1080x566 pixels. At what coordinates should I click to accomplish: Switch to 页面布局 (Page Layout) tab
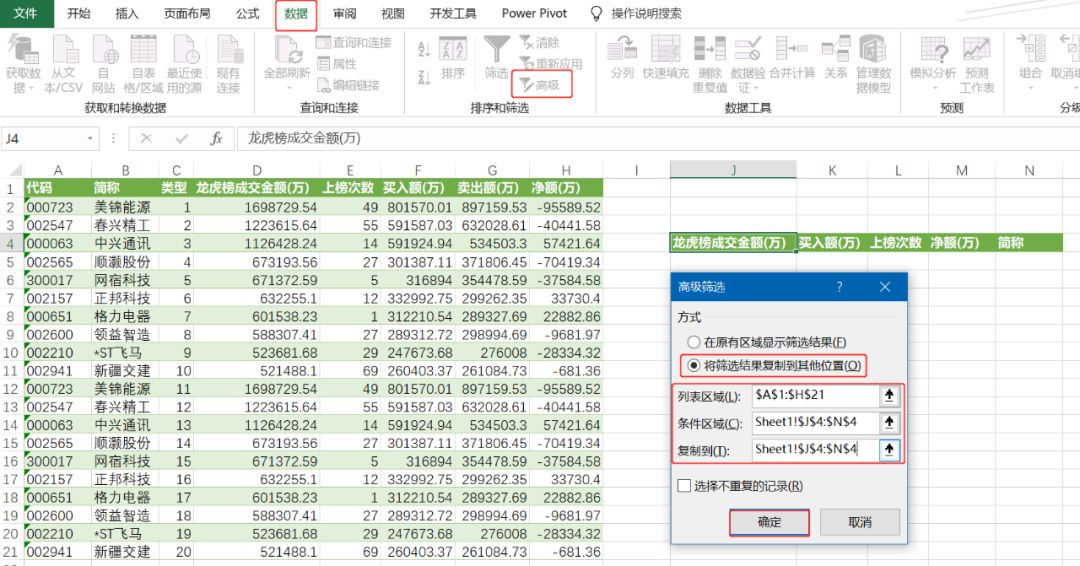coord(187,13)
